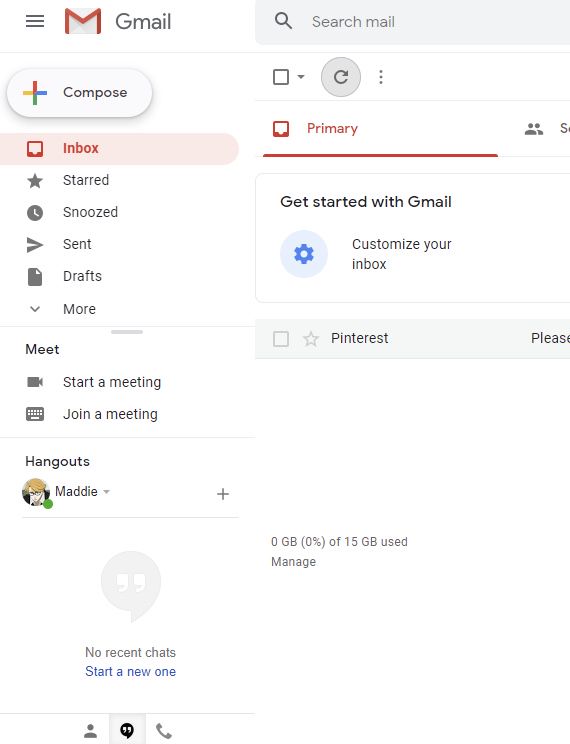Image resolution: width=570 pixels, height=744 pixels.
Task: Check the box for the Pinterest email
Action: [281, 339]
